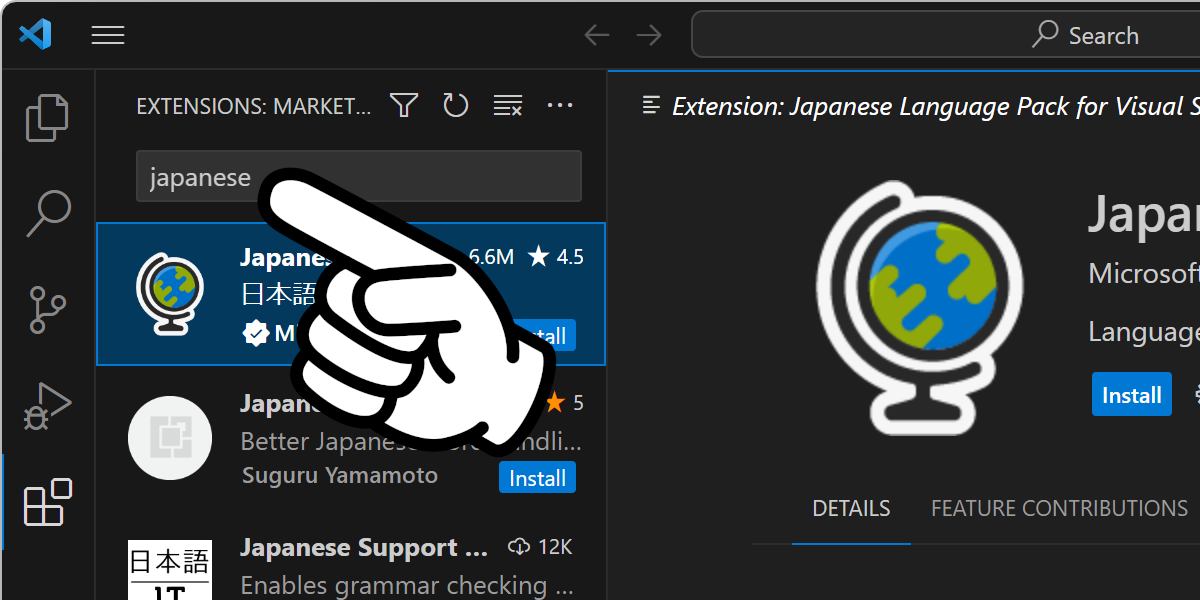Clear extensions search results
The image size is (1200, 600).
(508, 105)
